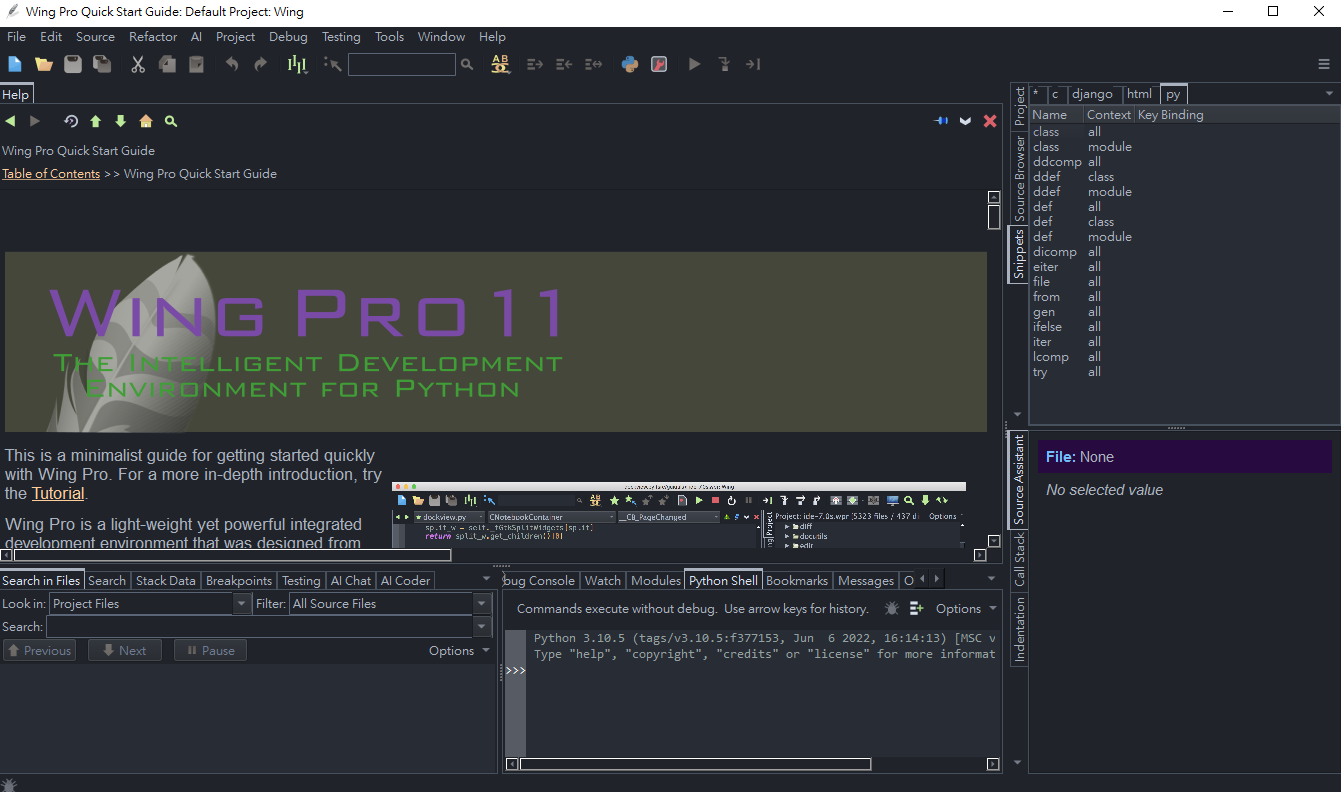Open the Refactor menu
Screen dimensions: 1341x792
coord(153,37)
